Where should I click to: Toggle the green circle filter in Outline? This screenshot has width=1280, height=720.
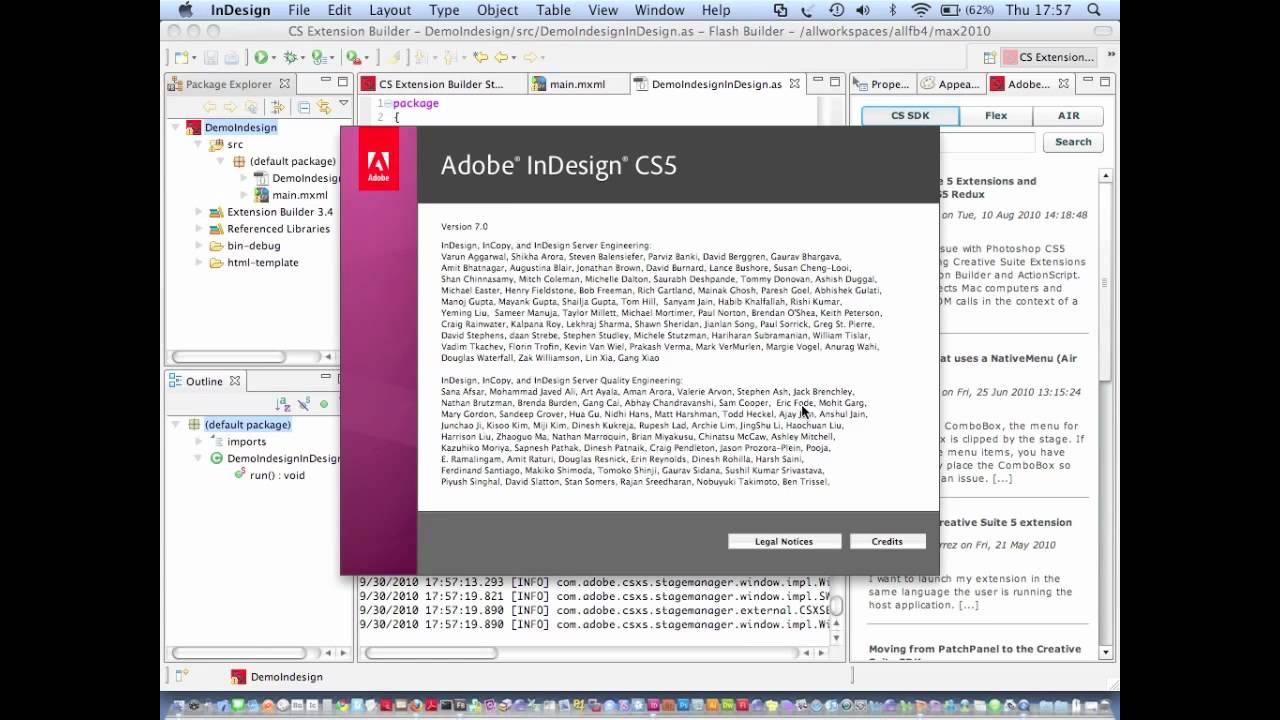[324, 404]
